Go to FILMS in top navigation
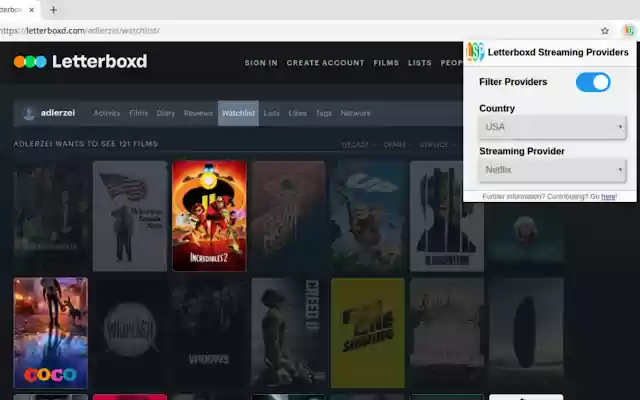 click(386, 63)
